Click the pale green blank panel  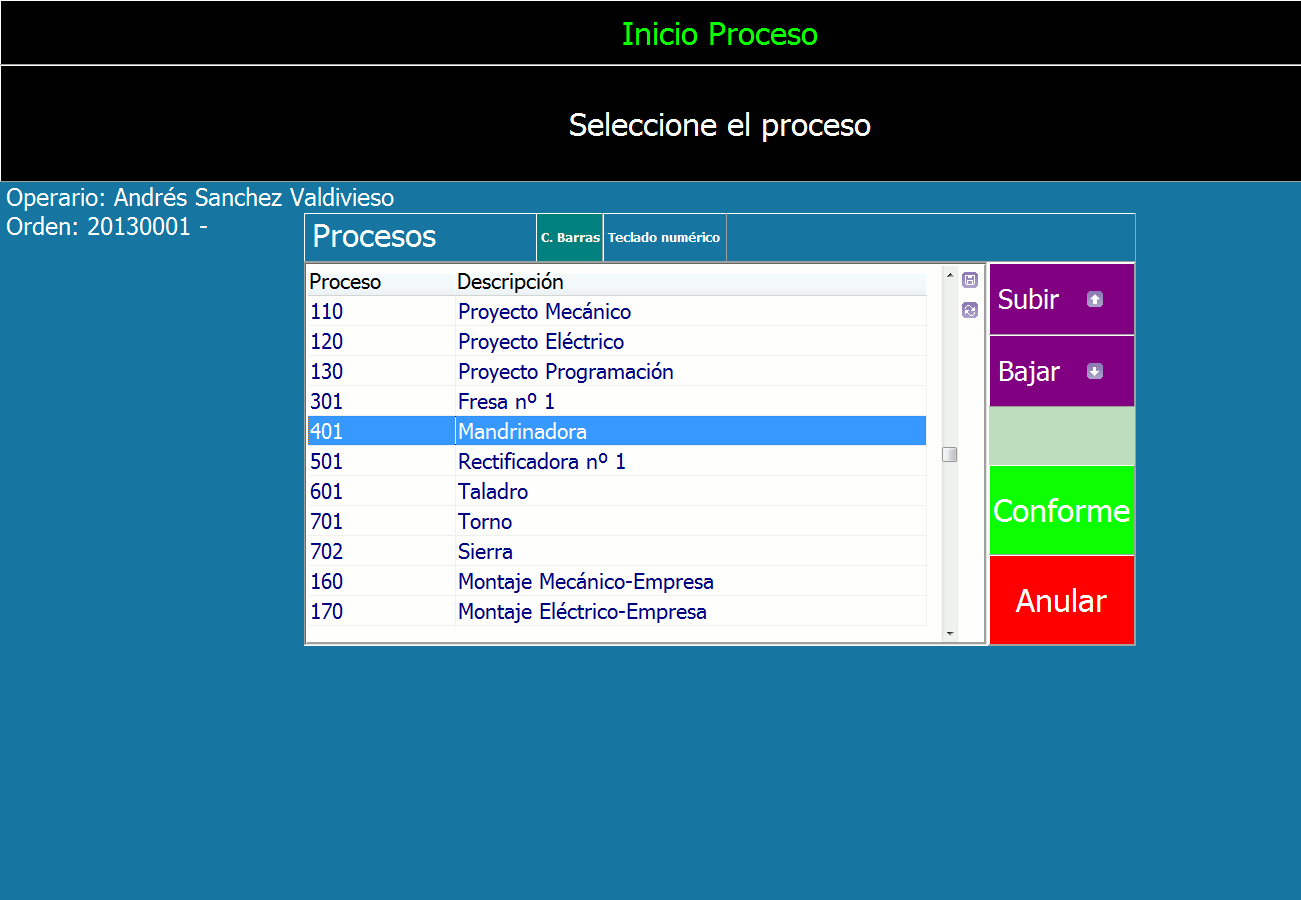[1061, 436]
